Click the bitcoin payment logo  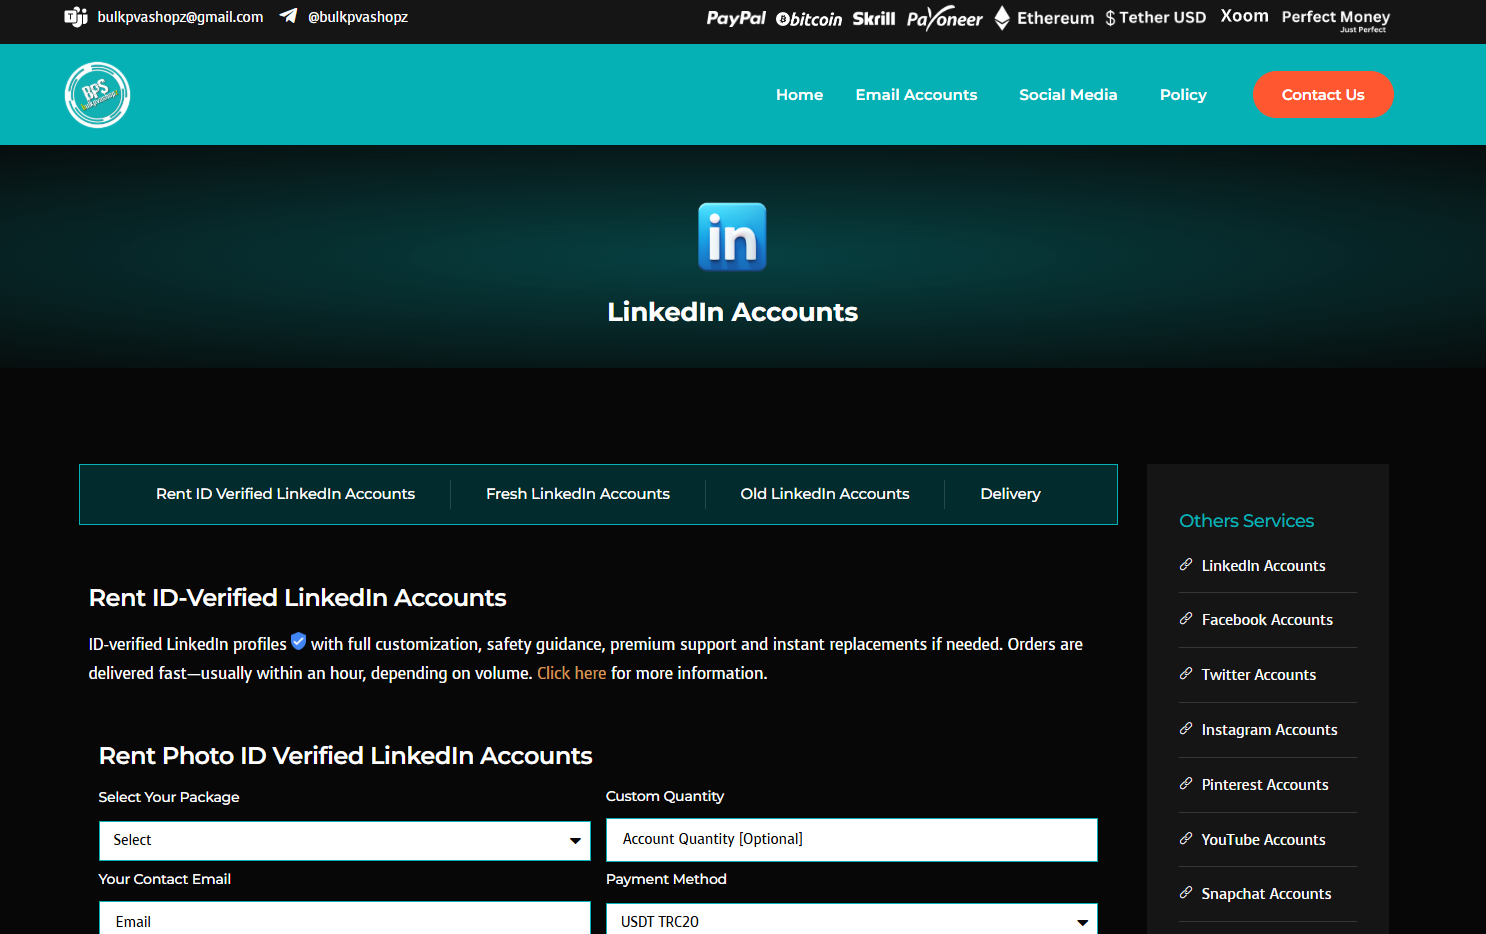click(809, 19)
